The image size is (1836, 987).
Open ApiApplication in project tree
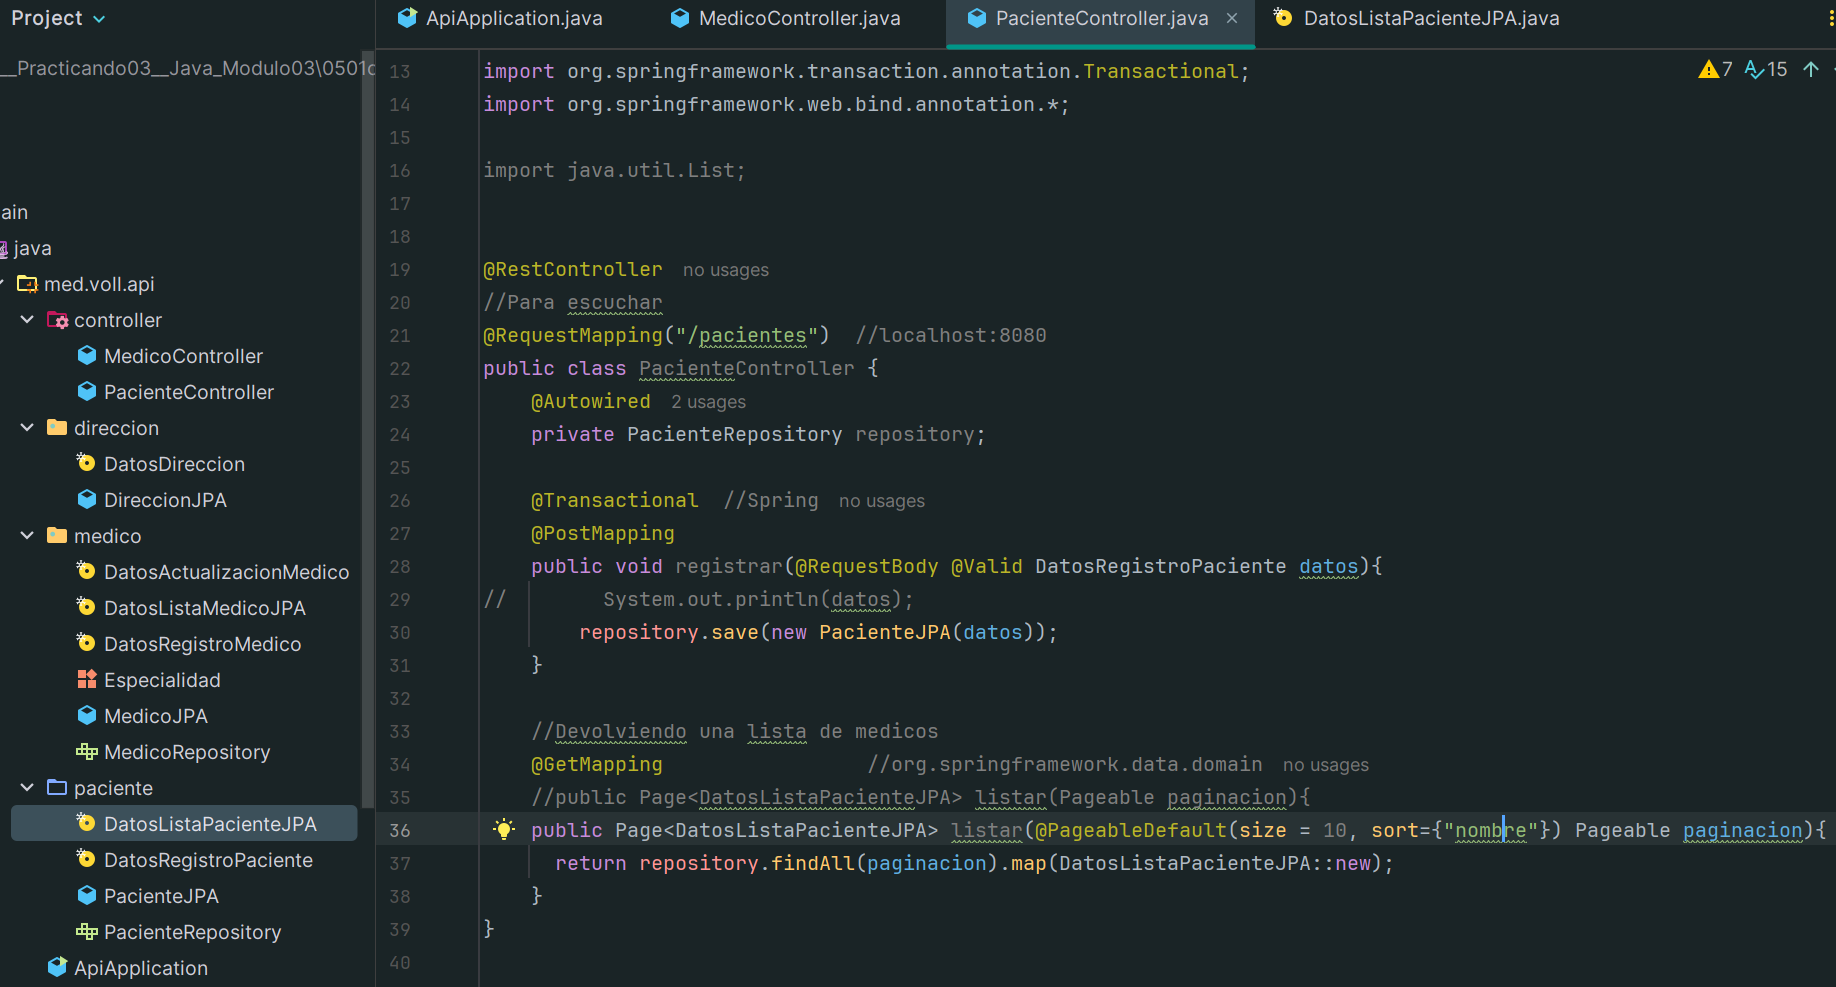click(141, 968)
